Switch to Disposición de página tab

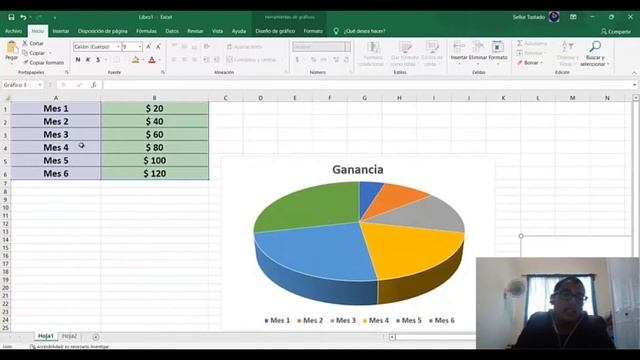102,31
